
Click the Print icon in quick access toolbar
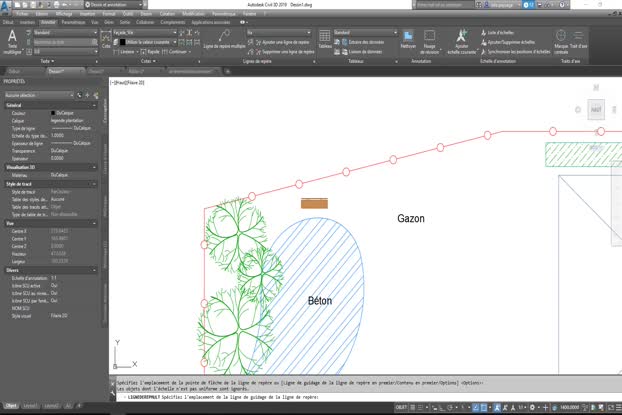[x=56, y=5]
